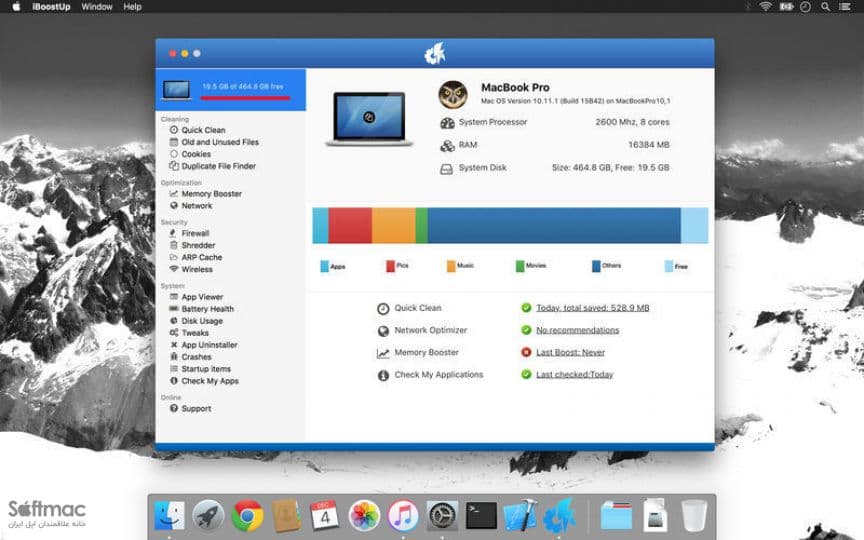
Task: Select Check My Apps in sidebar
Action: pyautogui.click(x=210, y=381)
